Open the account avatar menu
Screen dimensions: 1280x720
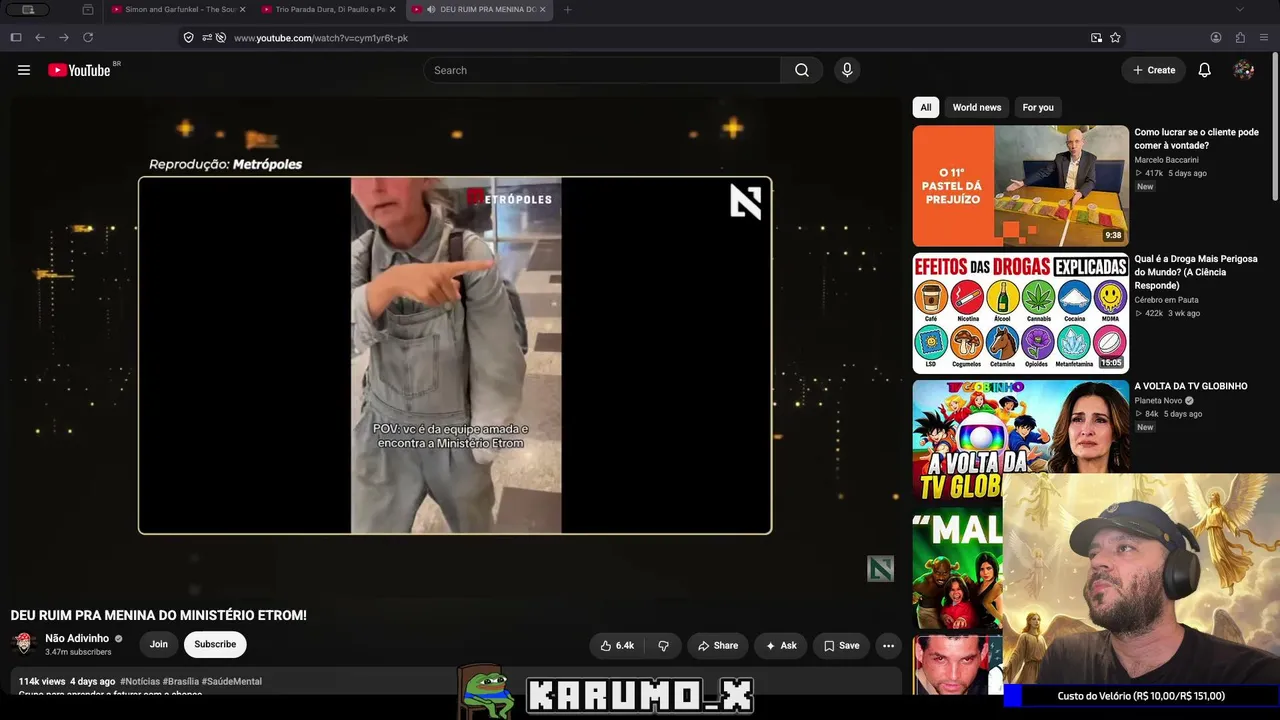(1244, 70)
